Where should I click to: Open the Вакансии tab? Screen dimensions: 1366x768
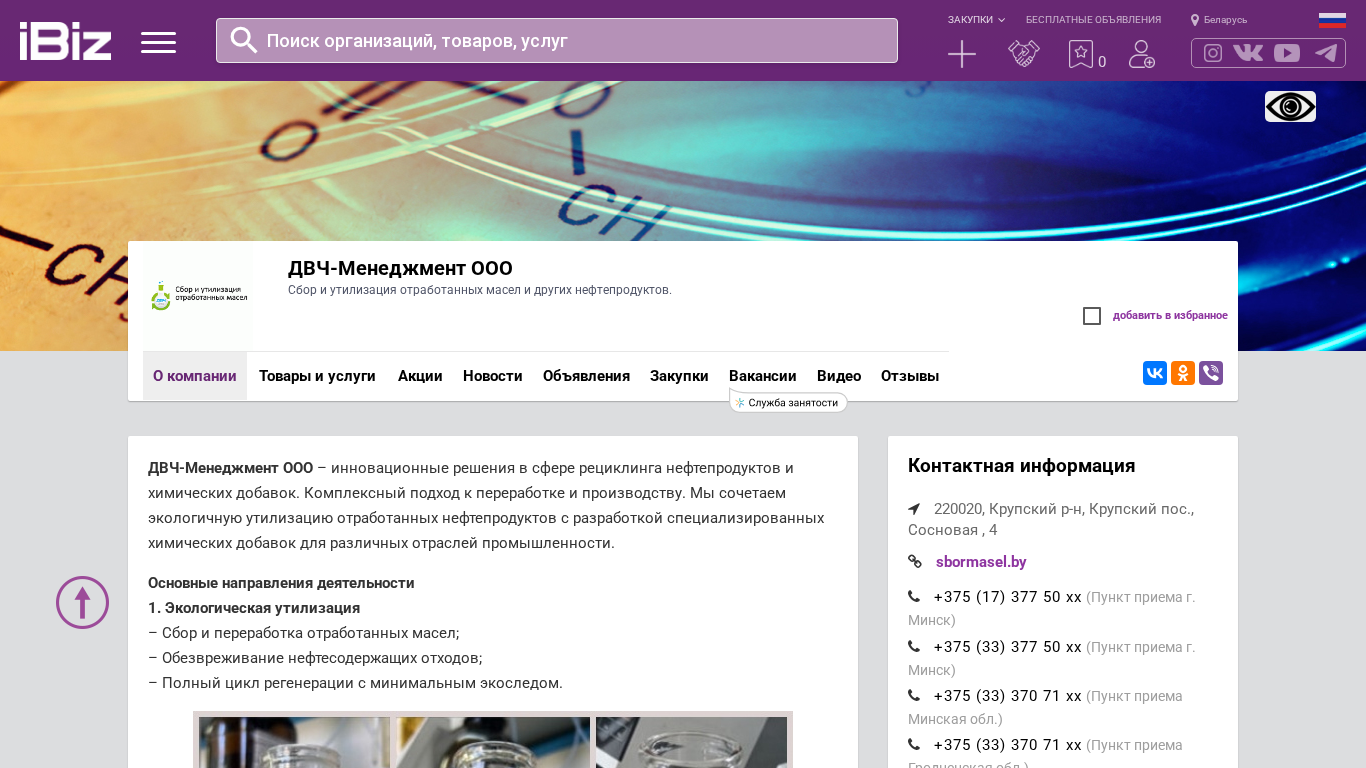(762, 376)
